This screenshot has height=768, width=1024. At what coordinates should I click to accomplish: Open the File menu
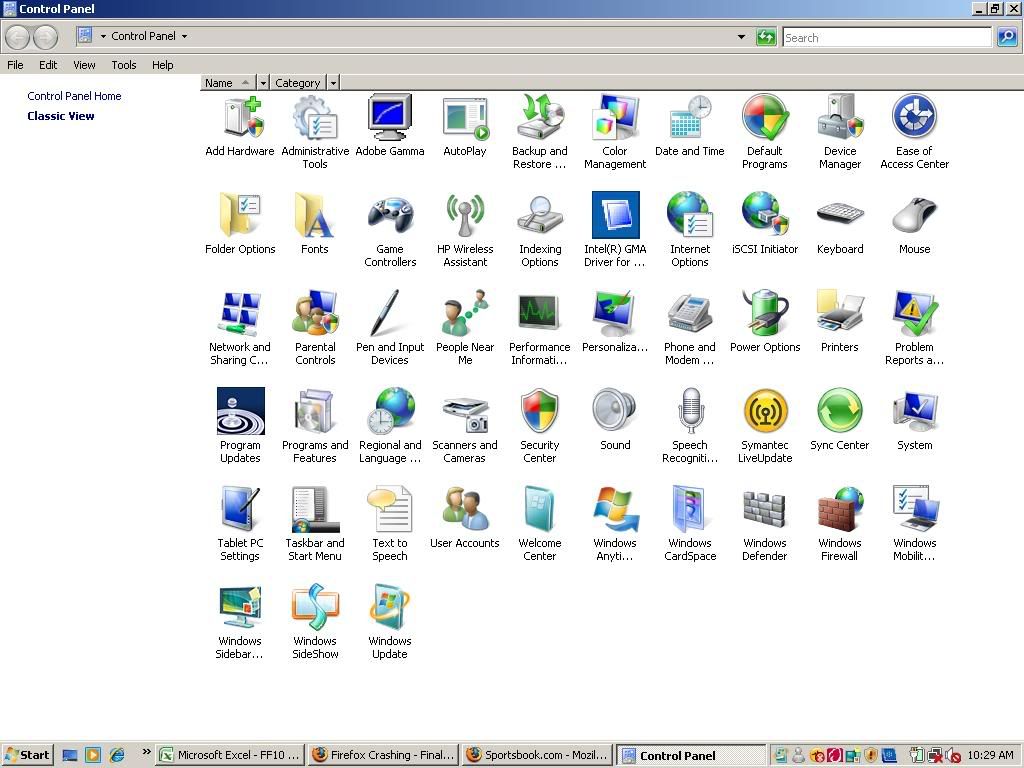15,65
